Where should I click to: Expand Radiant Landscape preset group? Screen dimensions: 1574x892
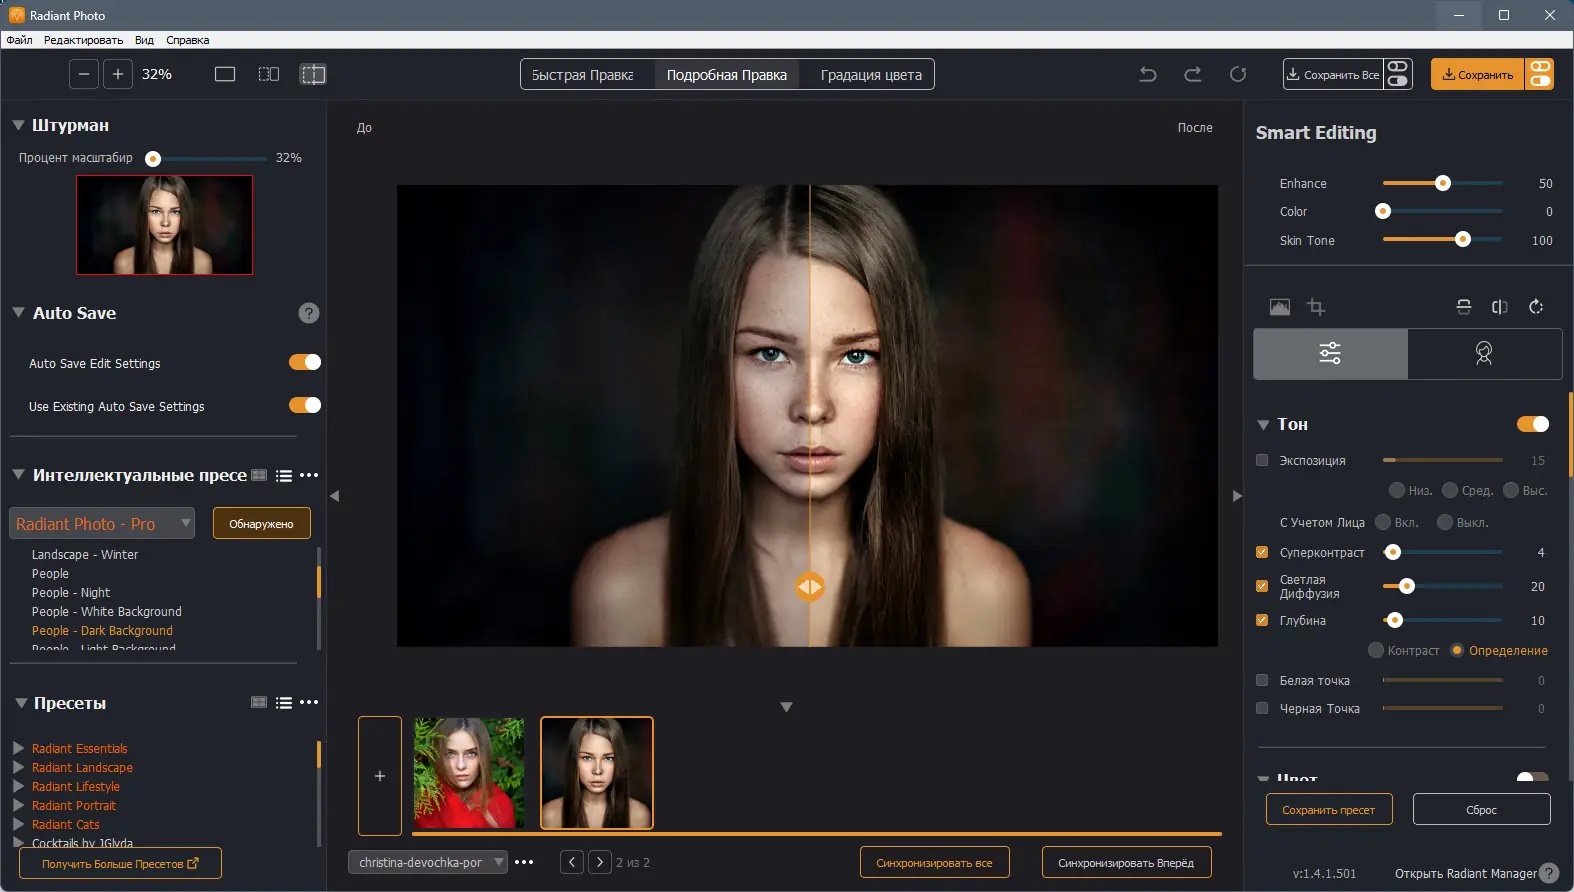(x=18, y=767)
